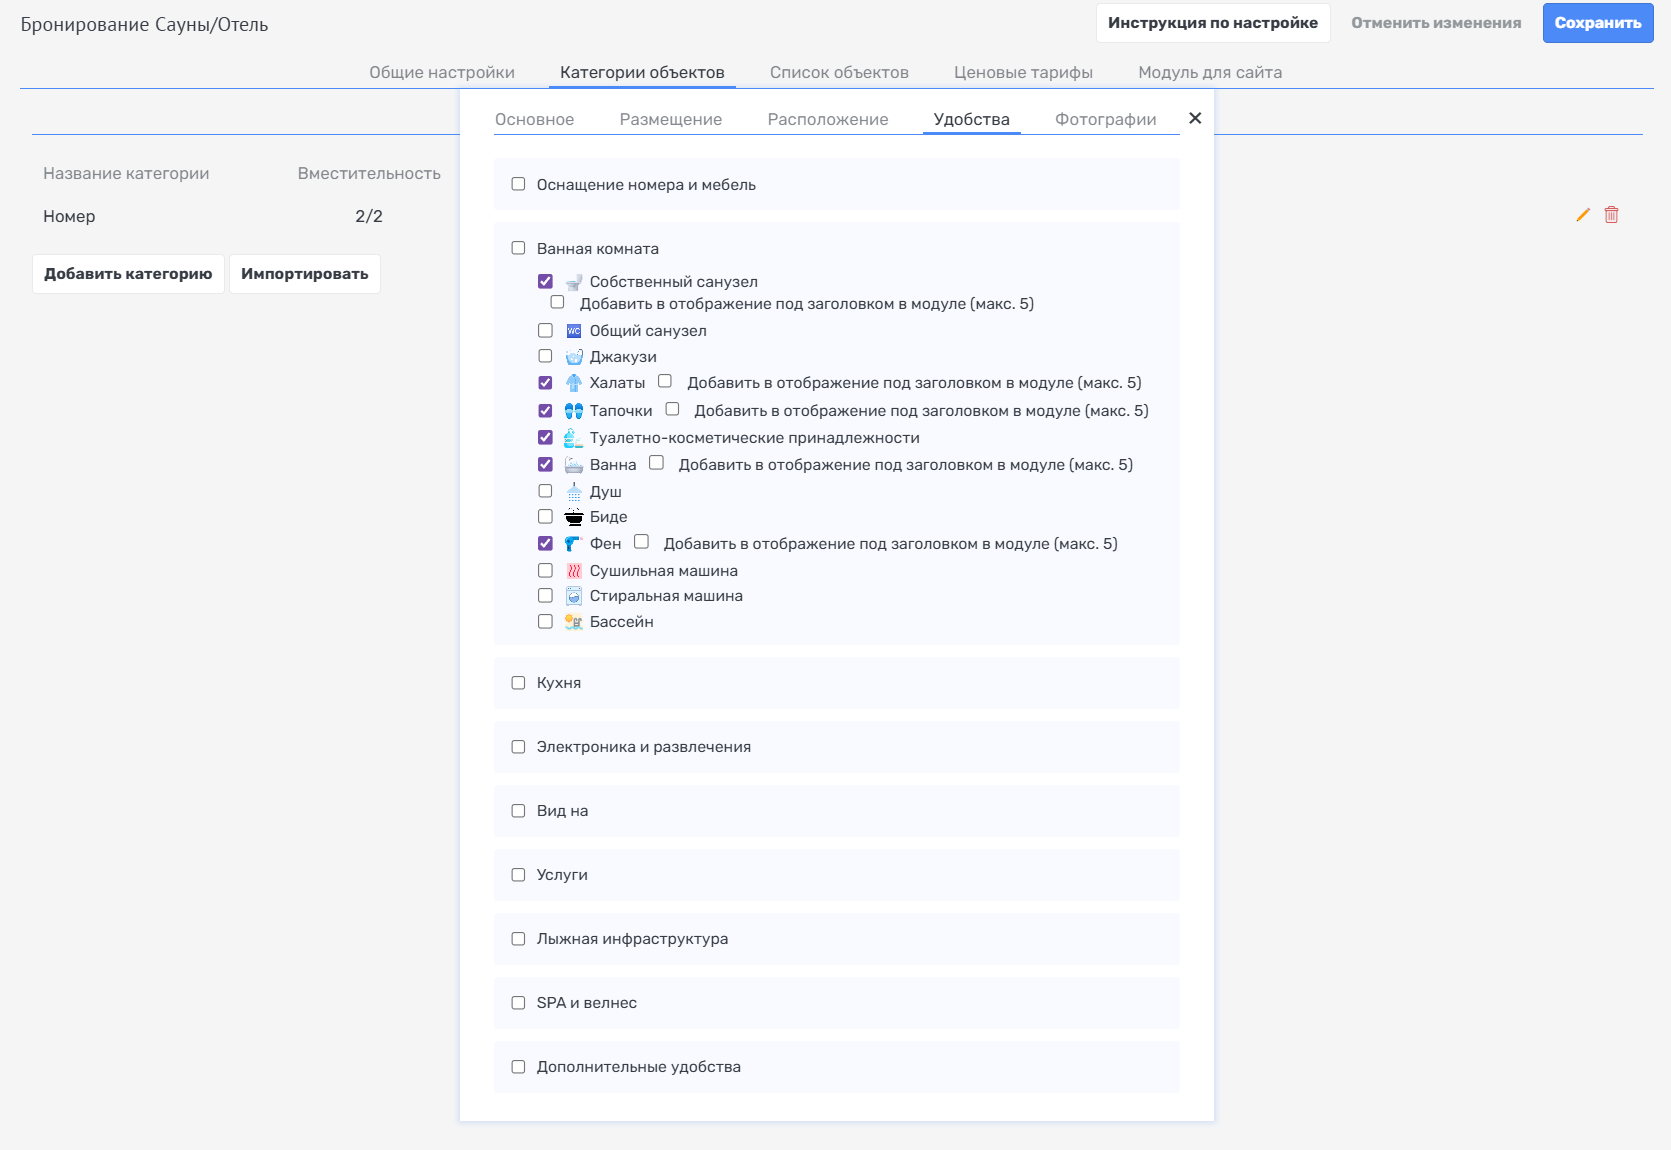
Task: Switch to the Основное tab
Action: click(x=535, y=119)
